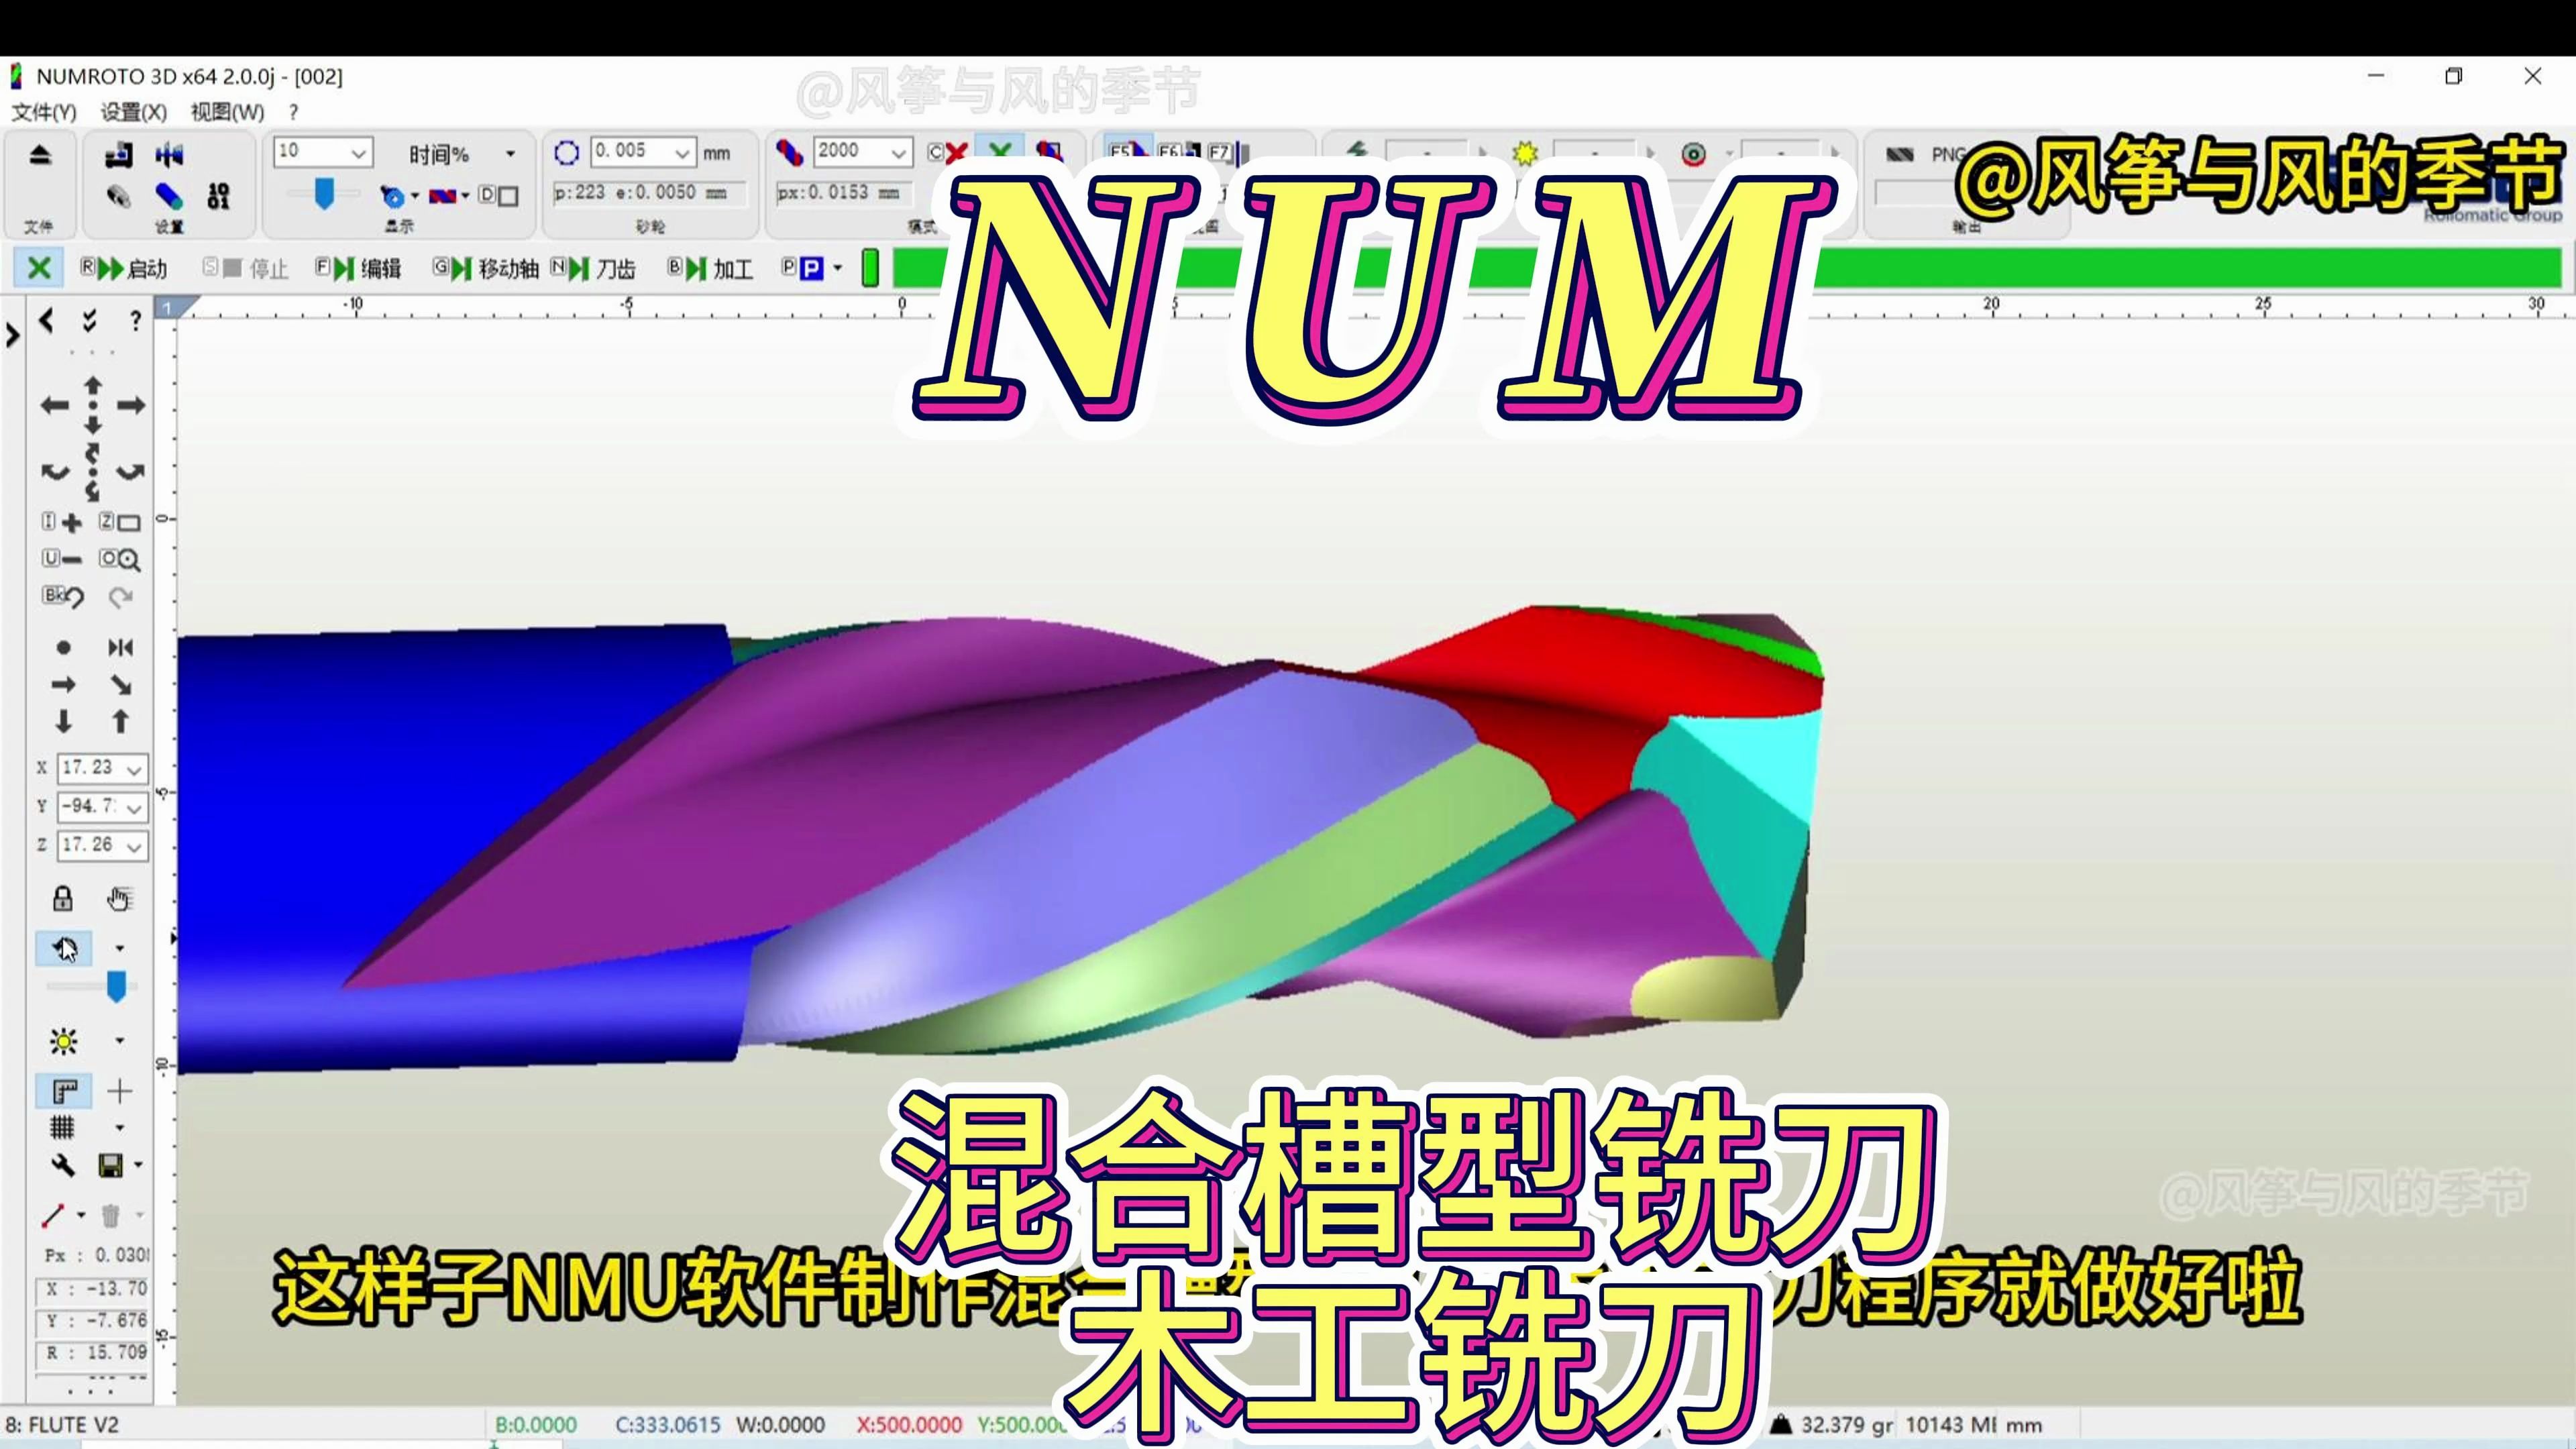Click the binary 1001 settings icon
Image resolution: width=2576 pixels, height=1449 pixels.
click(x=218, y=196)
